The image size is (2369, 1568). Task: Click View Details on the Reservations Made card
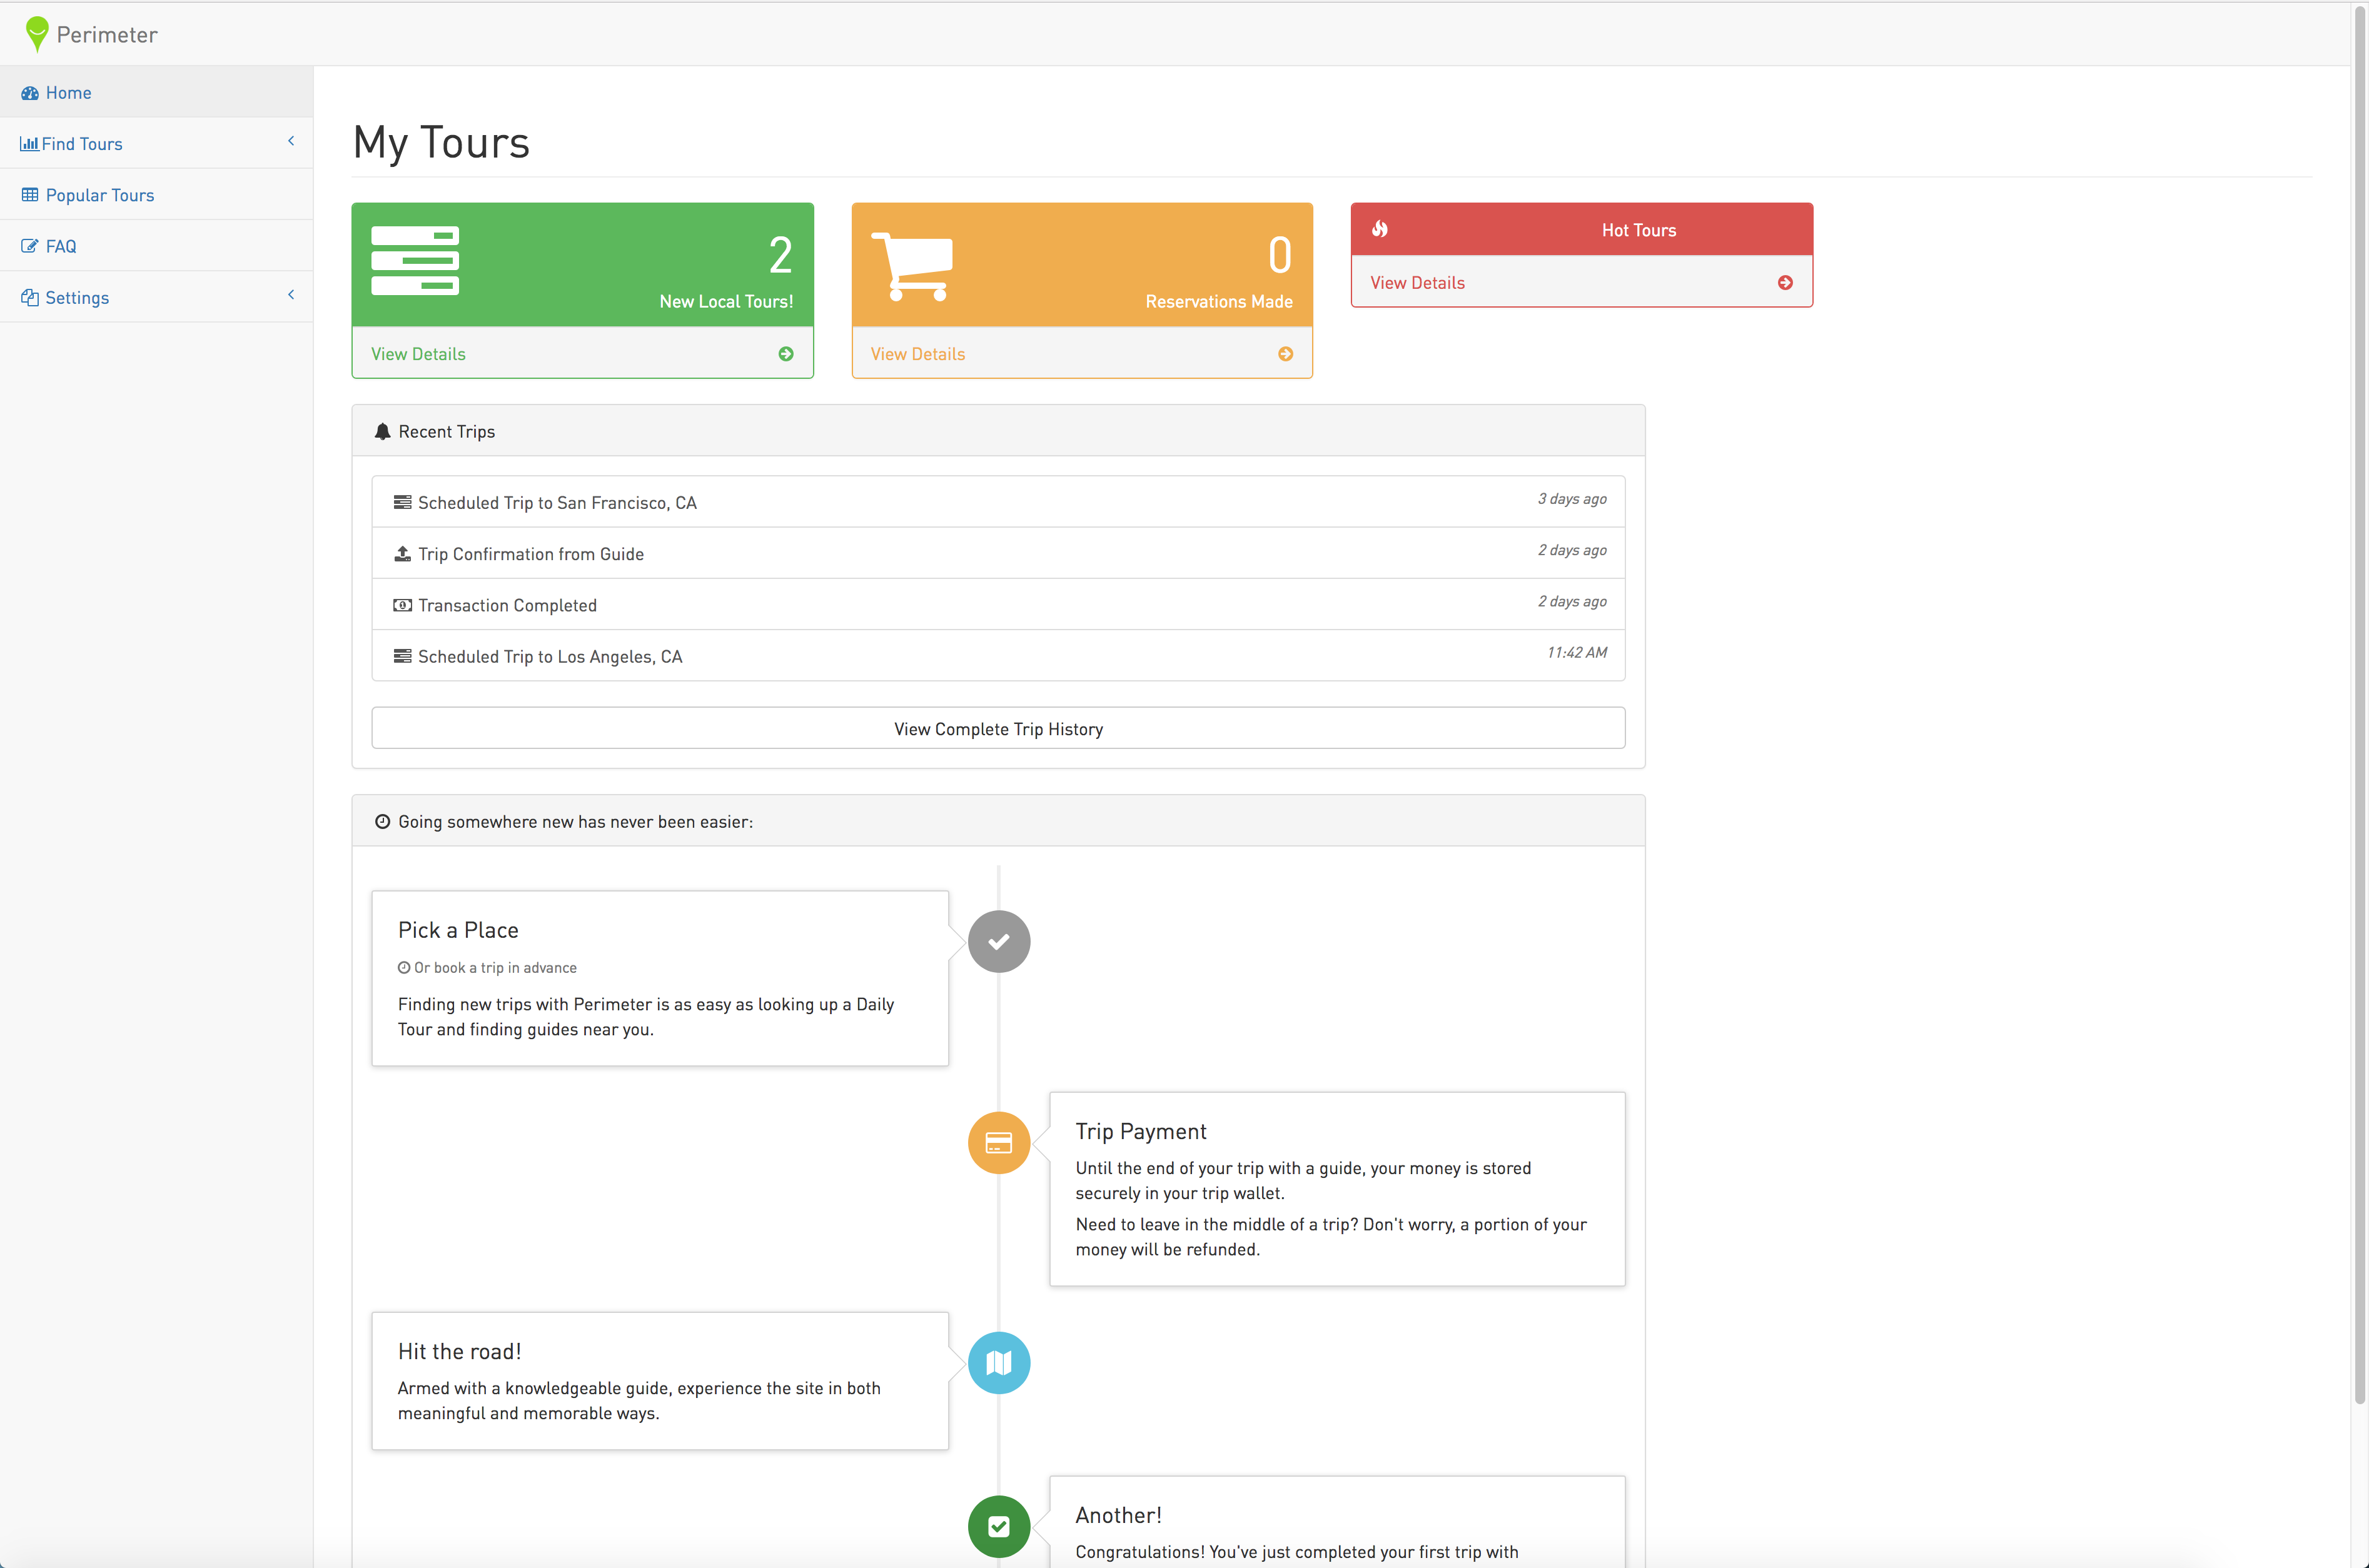click(917, 353)
